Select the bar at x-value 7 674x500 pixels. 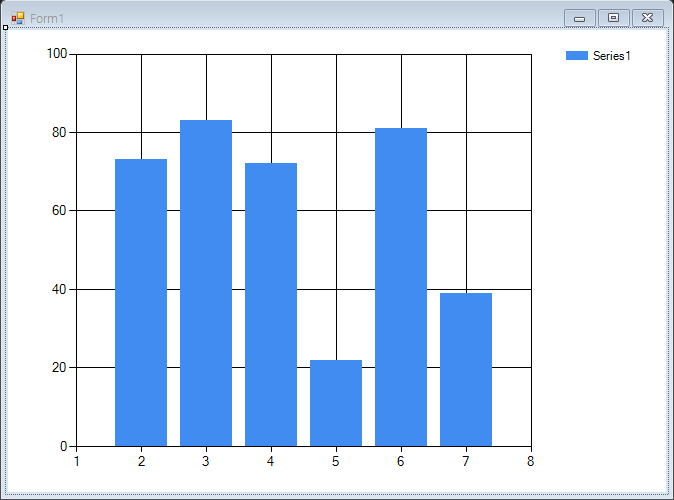pos(466,369)
